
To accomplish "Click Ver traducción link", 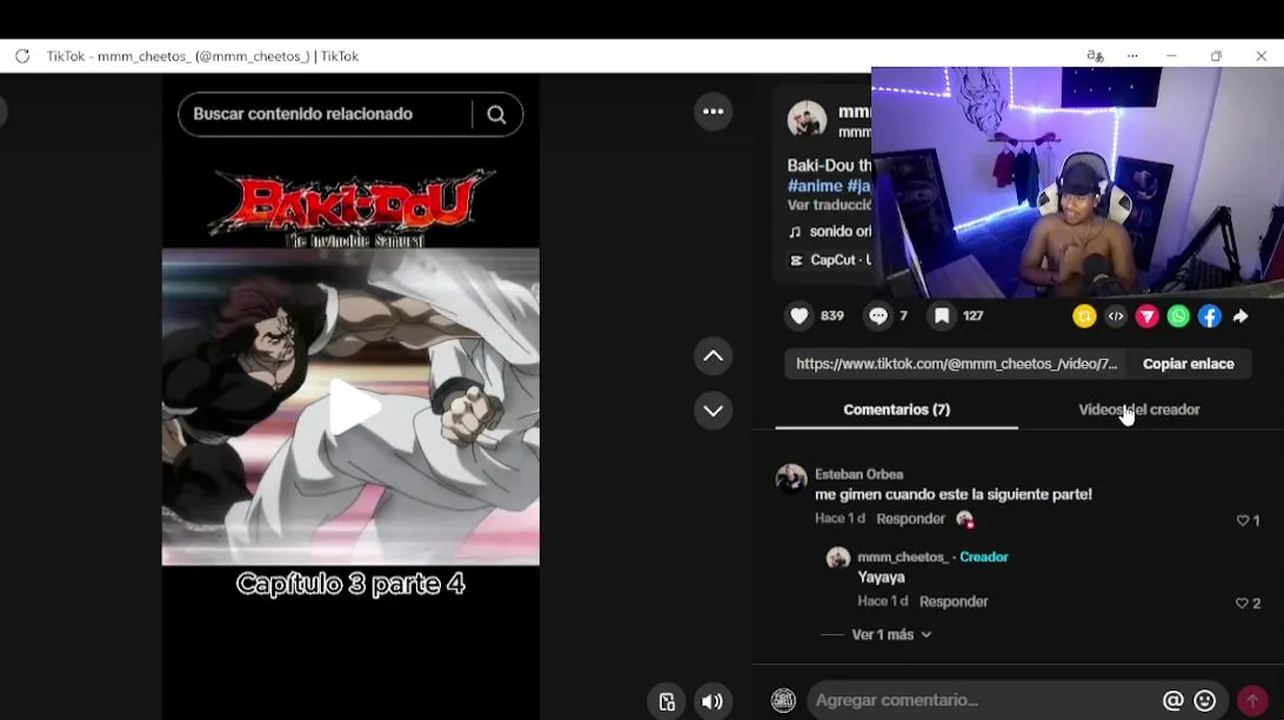I will click(828, 205).
